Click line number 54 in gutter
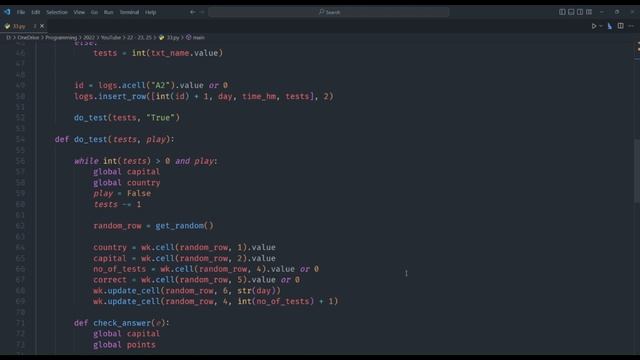This screenshot has height=360, width=640. tap(20, 140)
